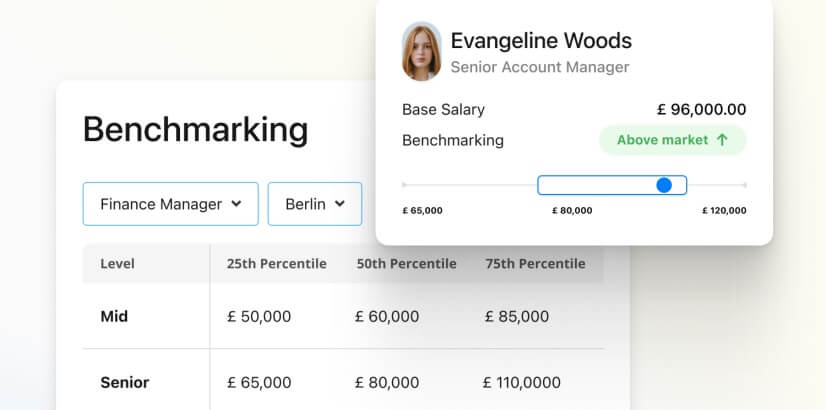This screenshot has height=410, width=826.
Task: Click Senior 25th percentile £ 65,000 cell
Action: coord(259,382)
